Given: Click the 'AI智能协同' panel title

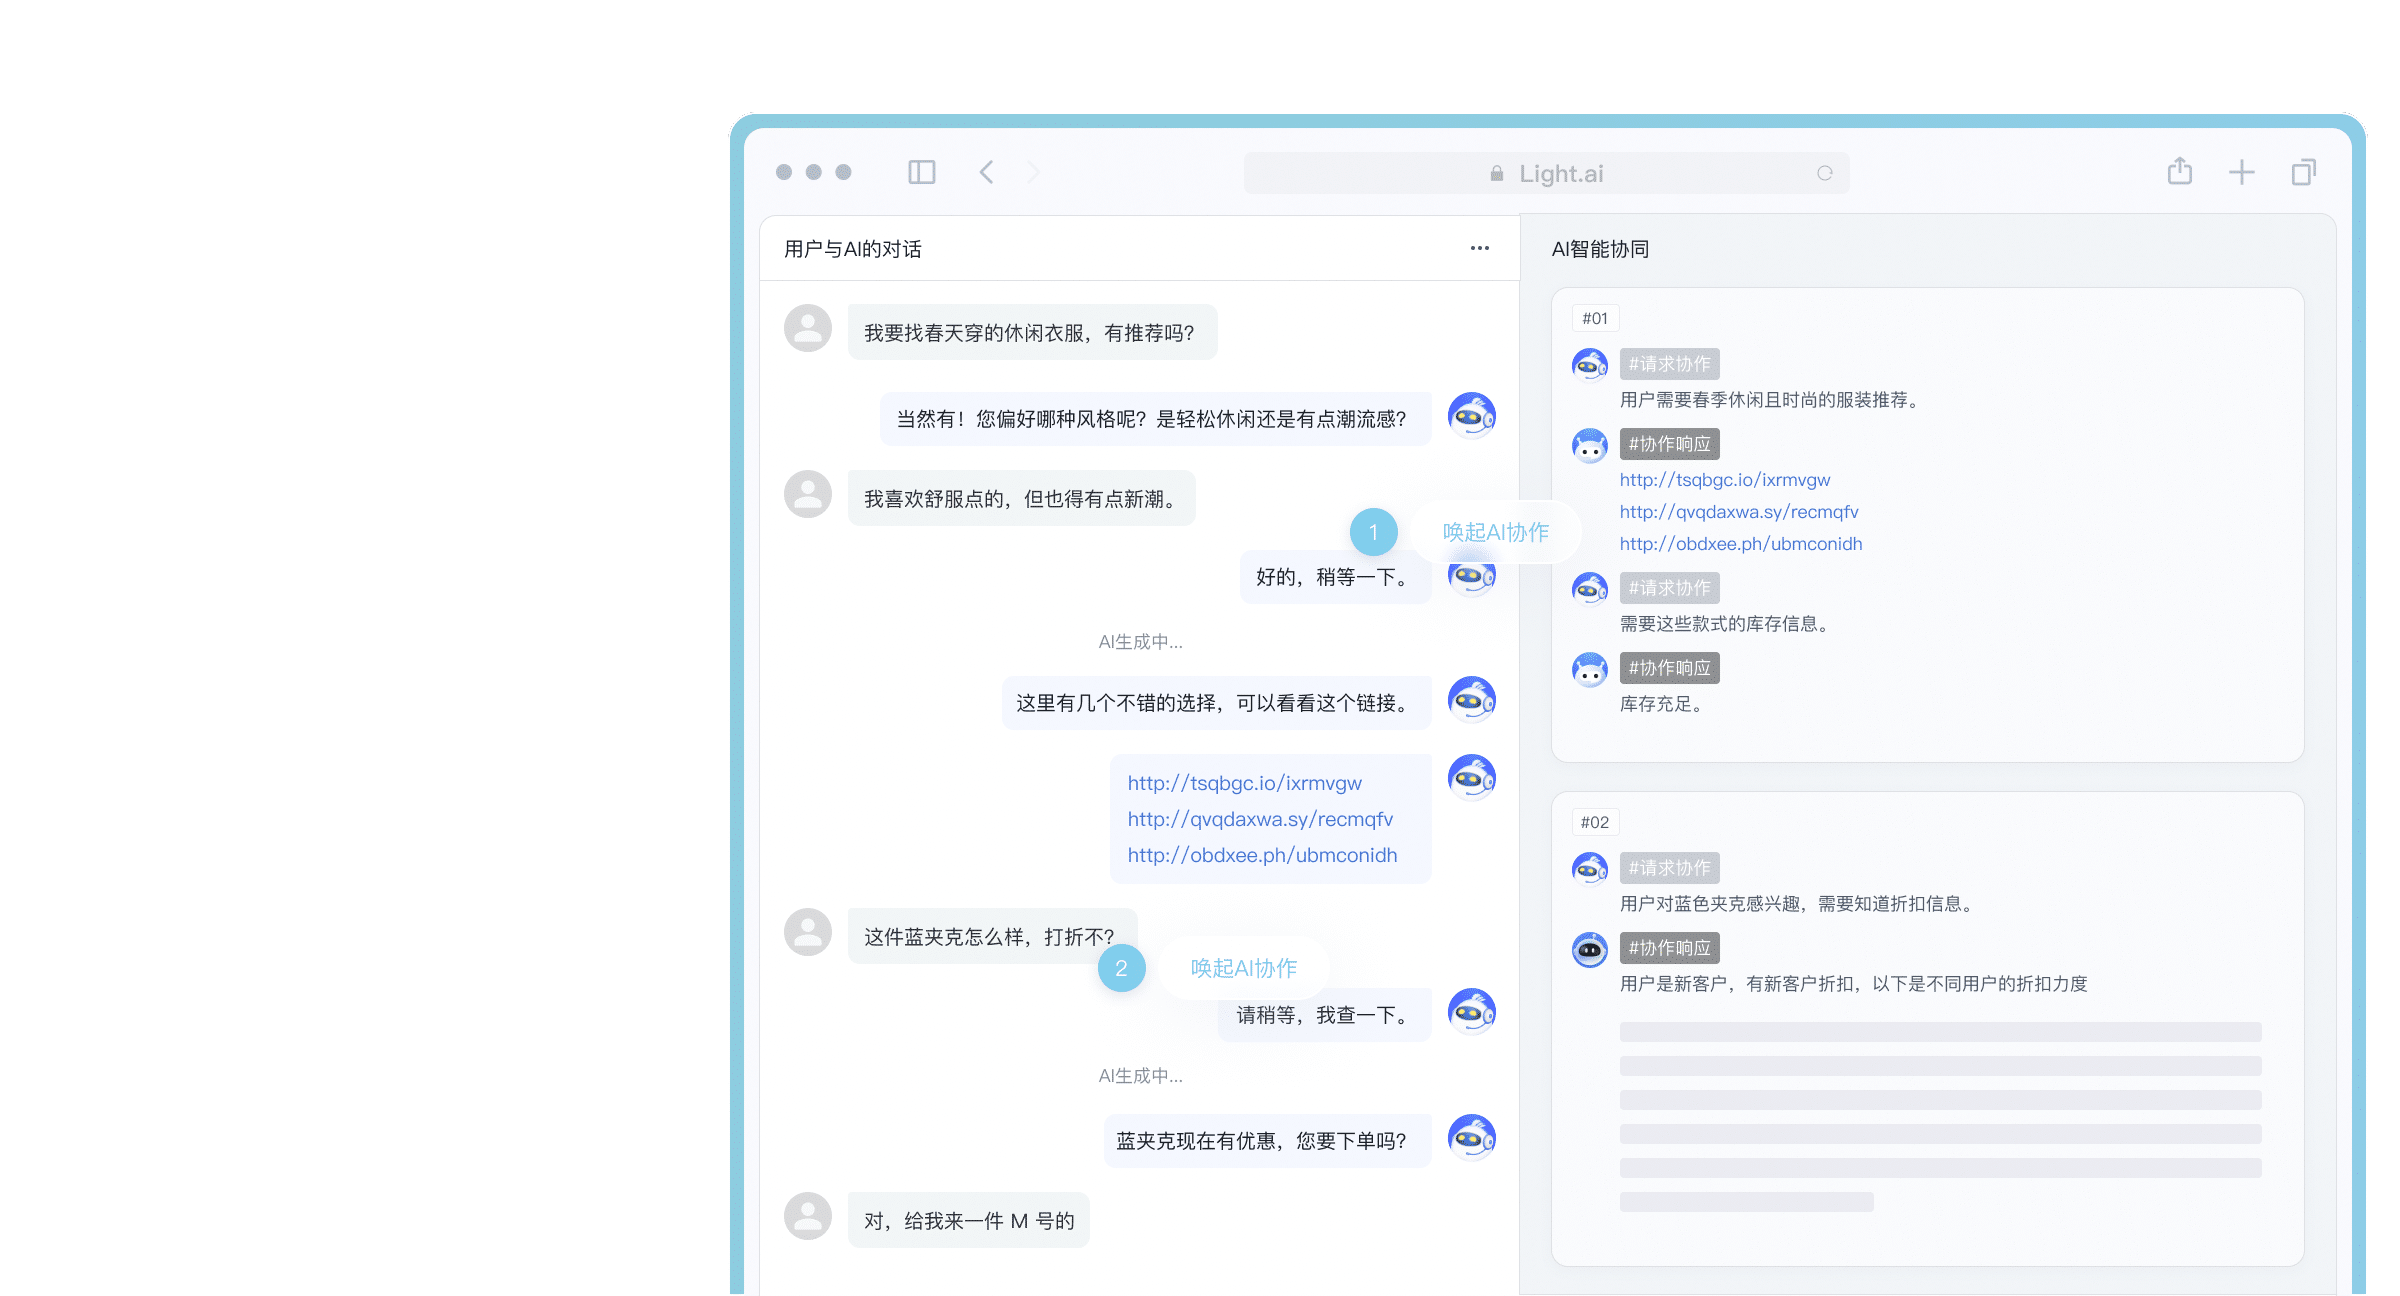Looking at the screenshot, I should pyautogui.click(x=1600, y=249).
